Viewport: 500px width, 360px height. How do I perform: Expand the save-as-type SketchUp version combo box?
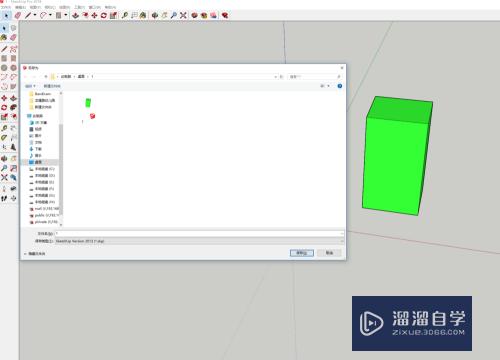click(x=199, y=241)
